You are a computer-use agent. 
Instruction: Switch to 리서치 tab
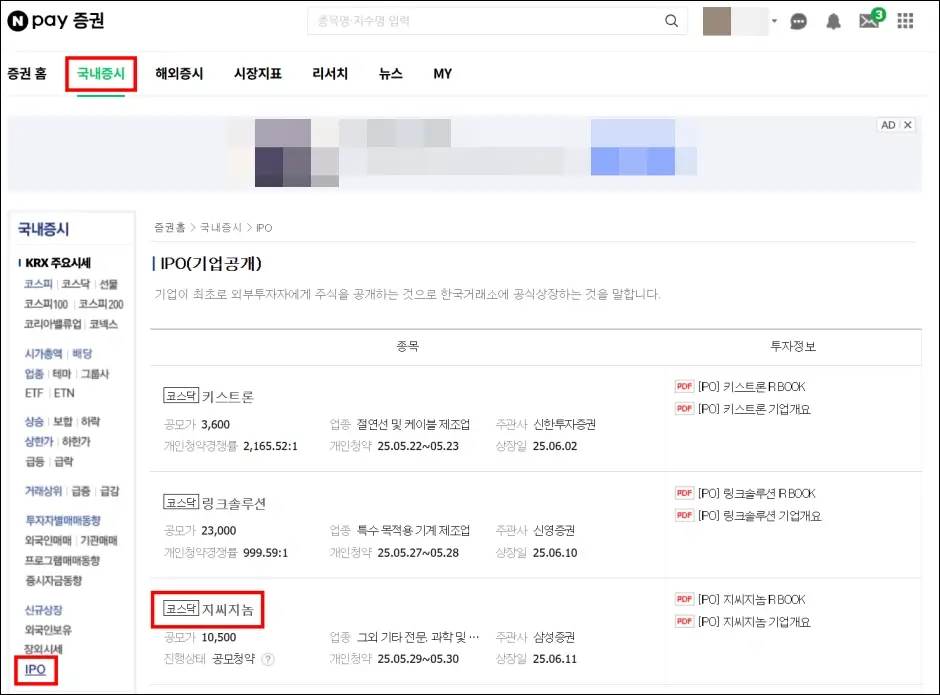330,74
